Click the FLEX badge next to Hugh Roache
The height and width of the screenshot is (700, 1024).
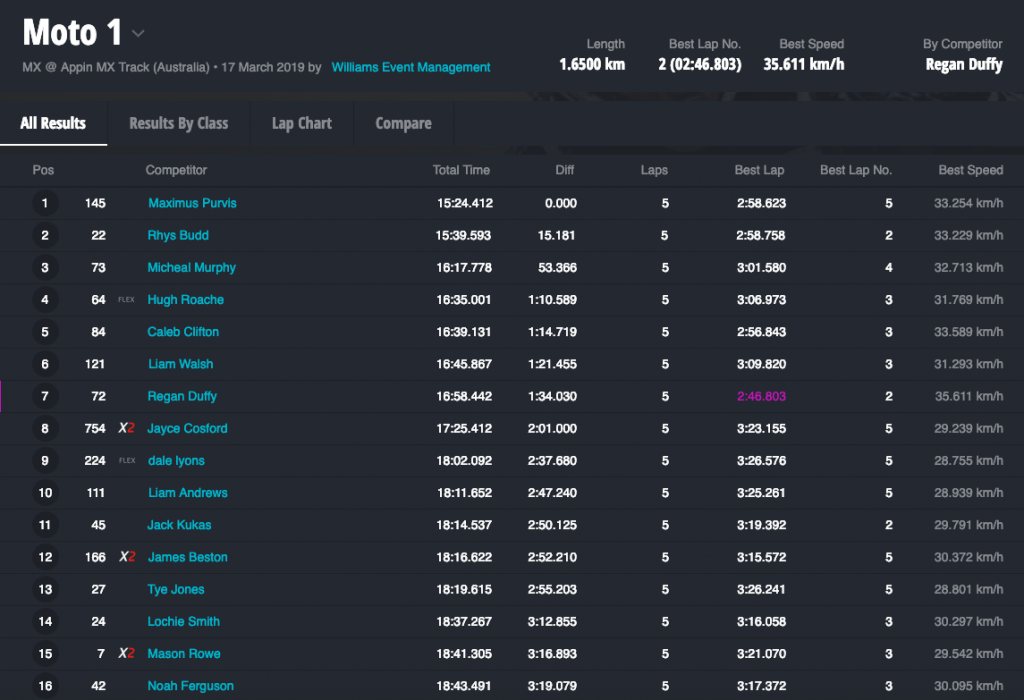click(126, 299)
